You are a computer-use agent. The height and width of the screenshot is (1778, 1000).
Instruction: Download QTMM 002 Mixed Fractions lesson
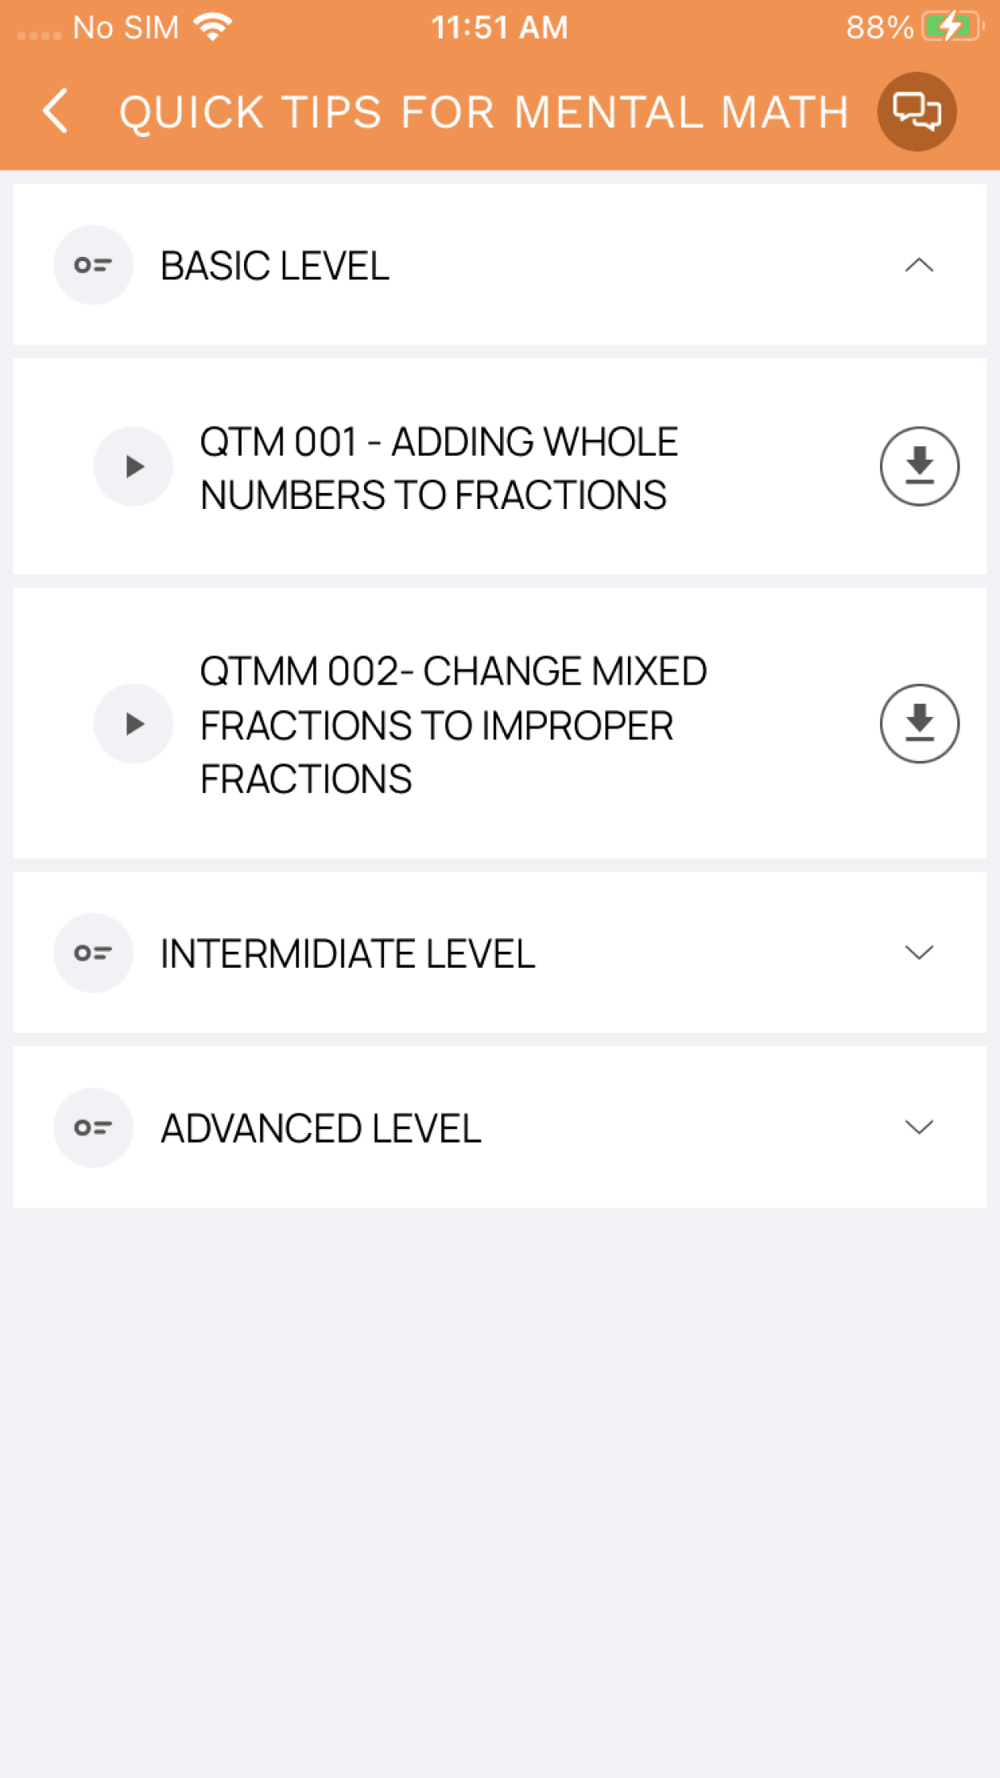(x=919, y=724)
